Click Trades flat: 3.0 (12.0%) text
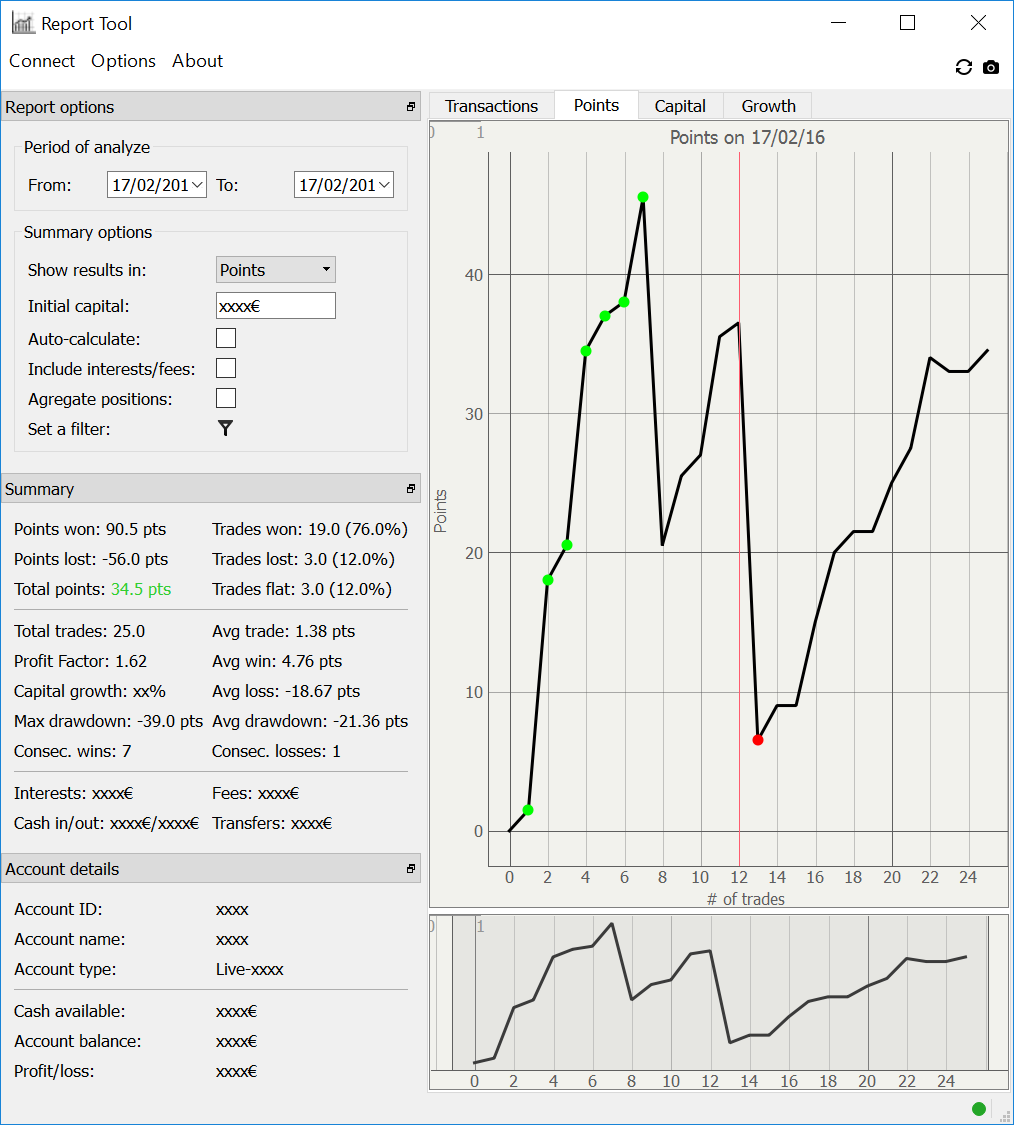Image resolution: width=1014 pixels, height=1125 pixels. [302, 589]
